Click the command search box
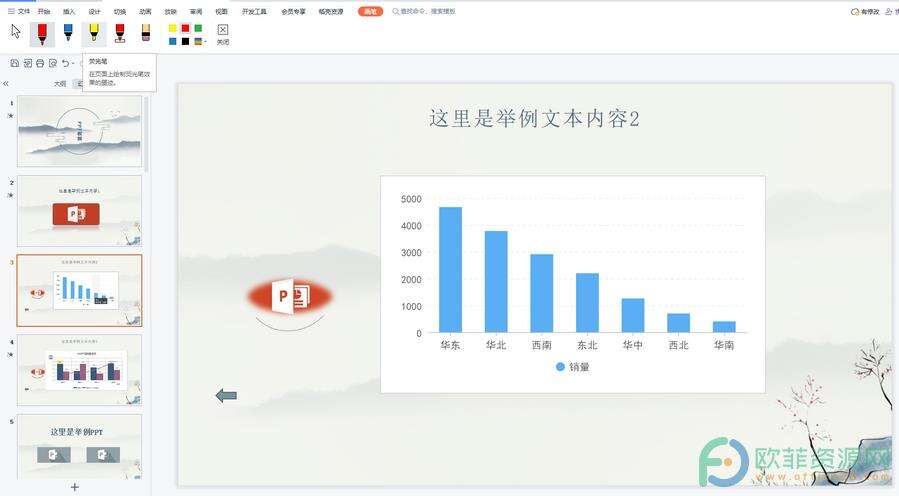 pyautogui.click(x=424, y=11)
